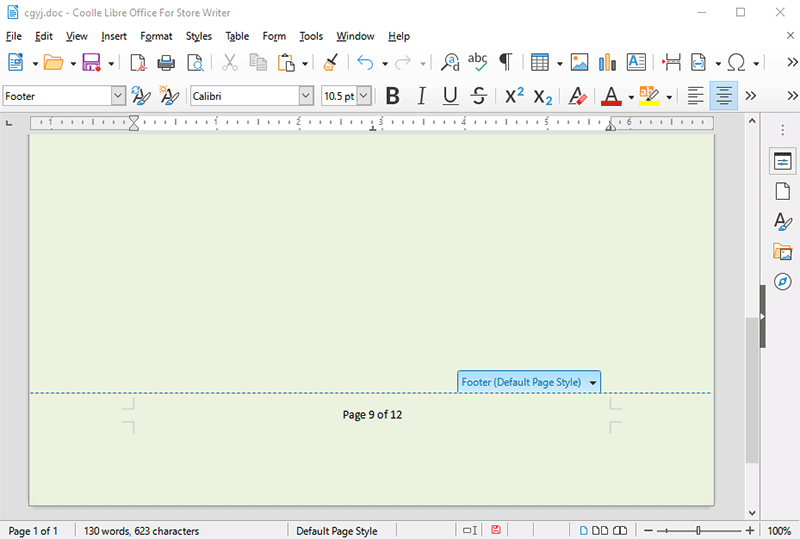Toggle formatting marks pilcrow button
The image size is (800, 539).
pyautogui.click(x=505, y=63)
